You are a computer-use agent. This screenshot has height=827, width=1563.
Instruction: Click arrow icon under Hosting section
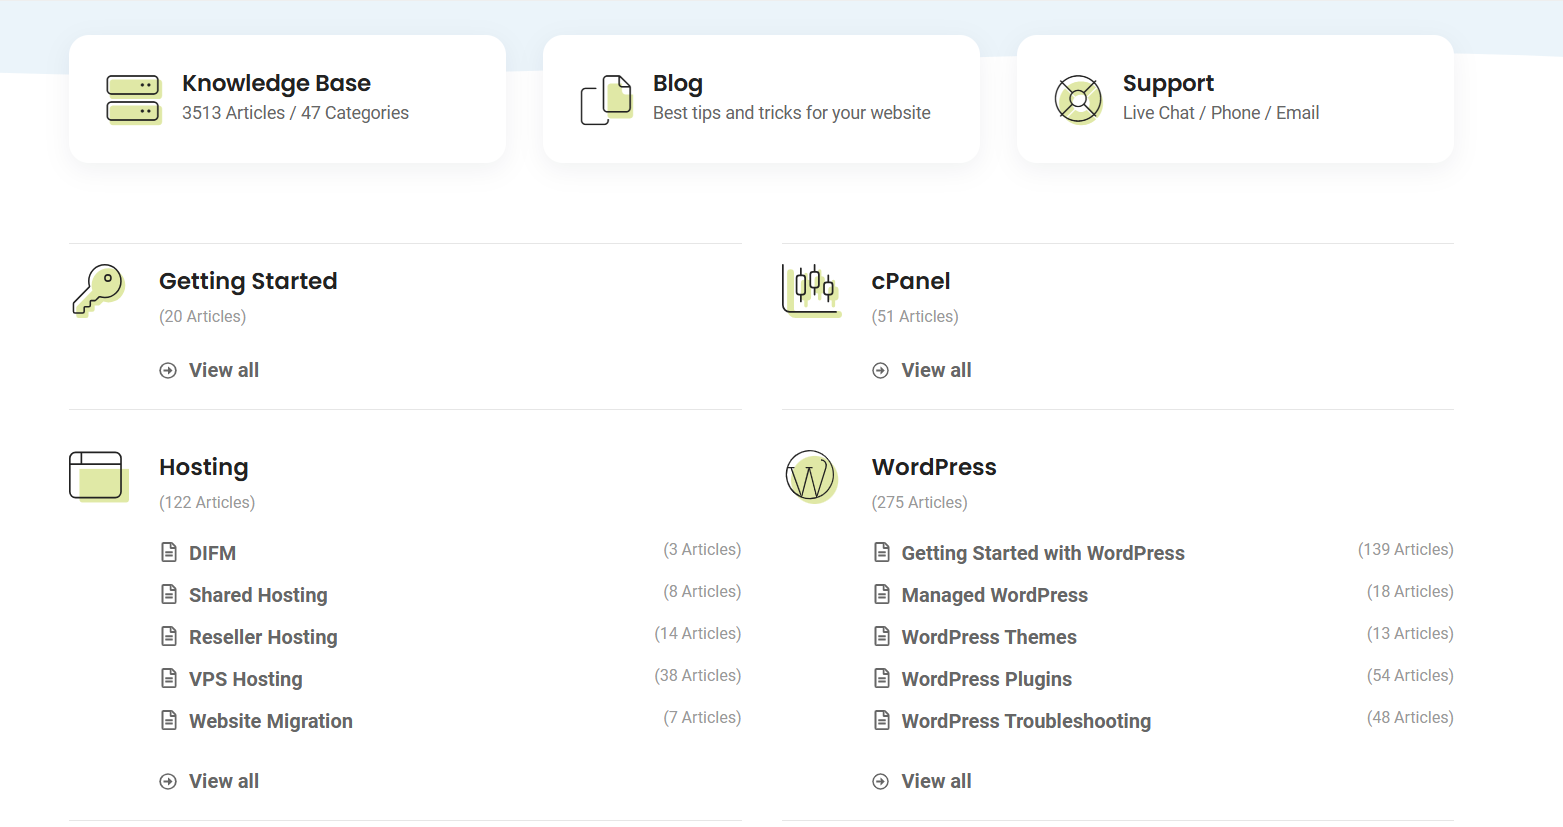[x=168, y=782]
